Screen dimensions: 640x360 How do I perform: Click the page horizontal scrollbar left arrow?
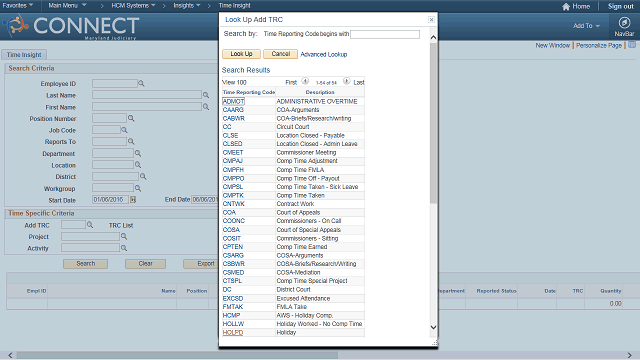tap(10, 356)
